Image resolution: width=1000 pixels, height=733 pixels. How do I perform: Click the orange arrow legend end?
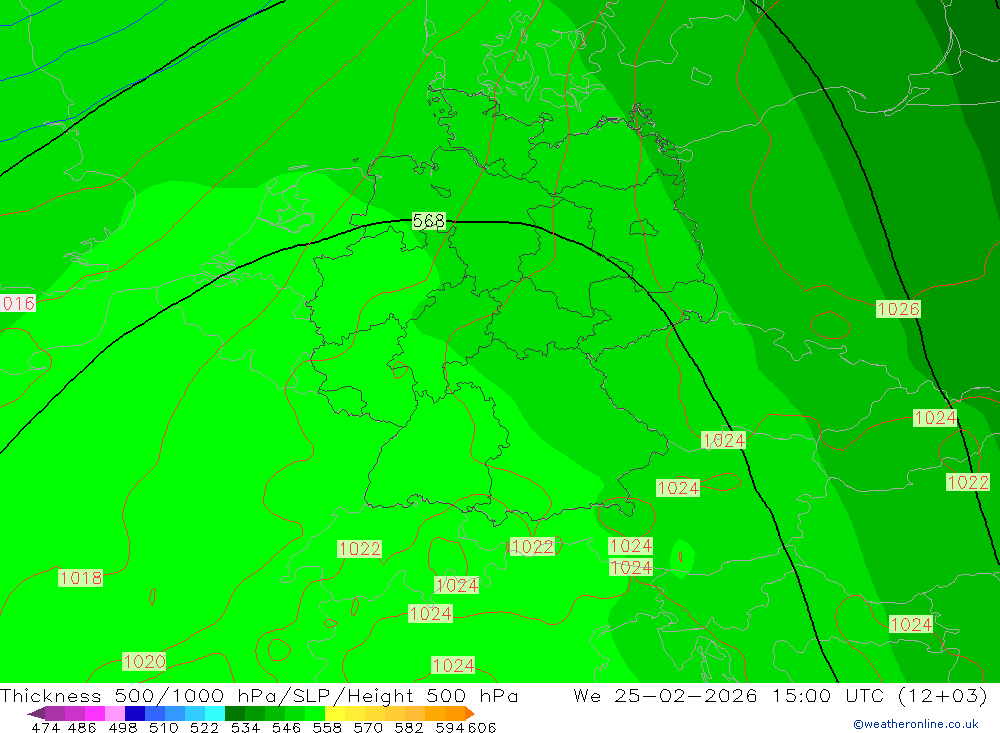470,713
